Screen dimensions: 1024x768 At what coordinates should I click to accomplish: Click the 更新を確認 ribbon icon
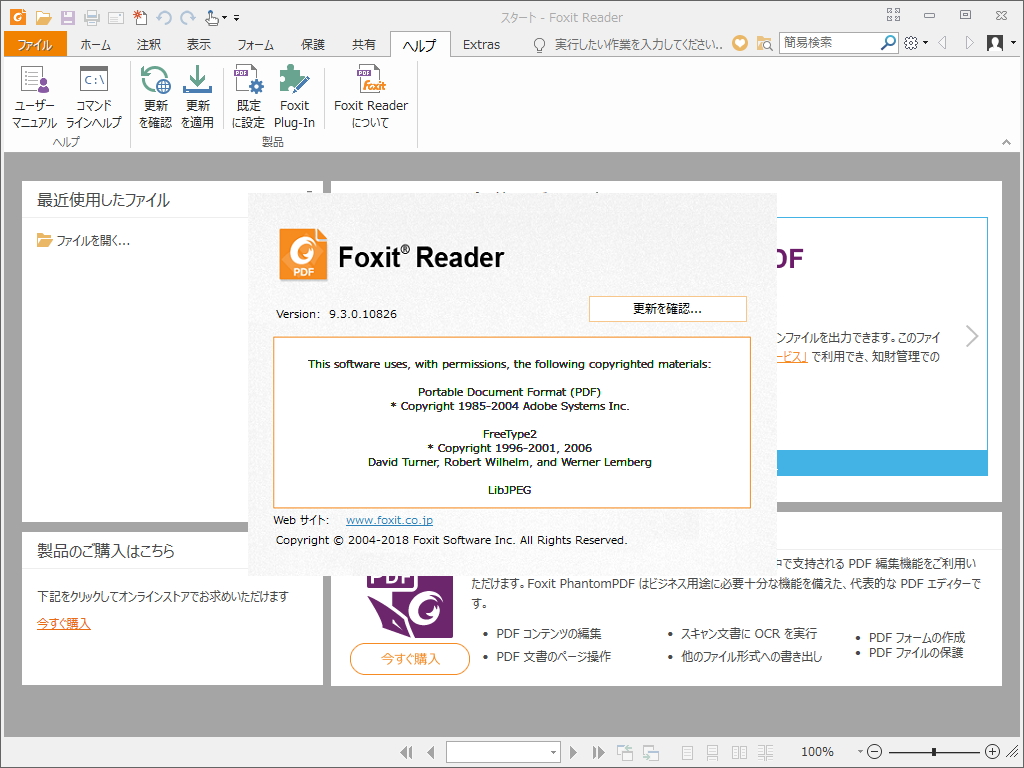click(x=155, y=95)
